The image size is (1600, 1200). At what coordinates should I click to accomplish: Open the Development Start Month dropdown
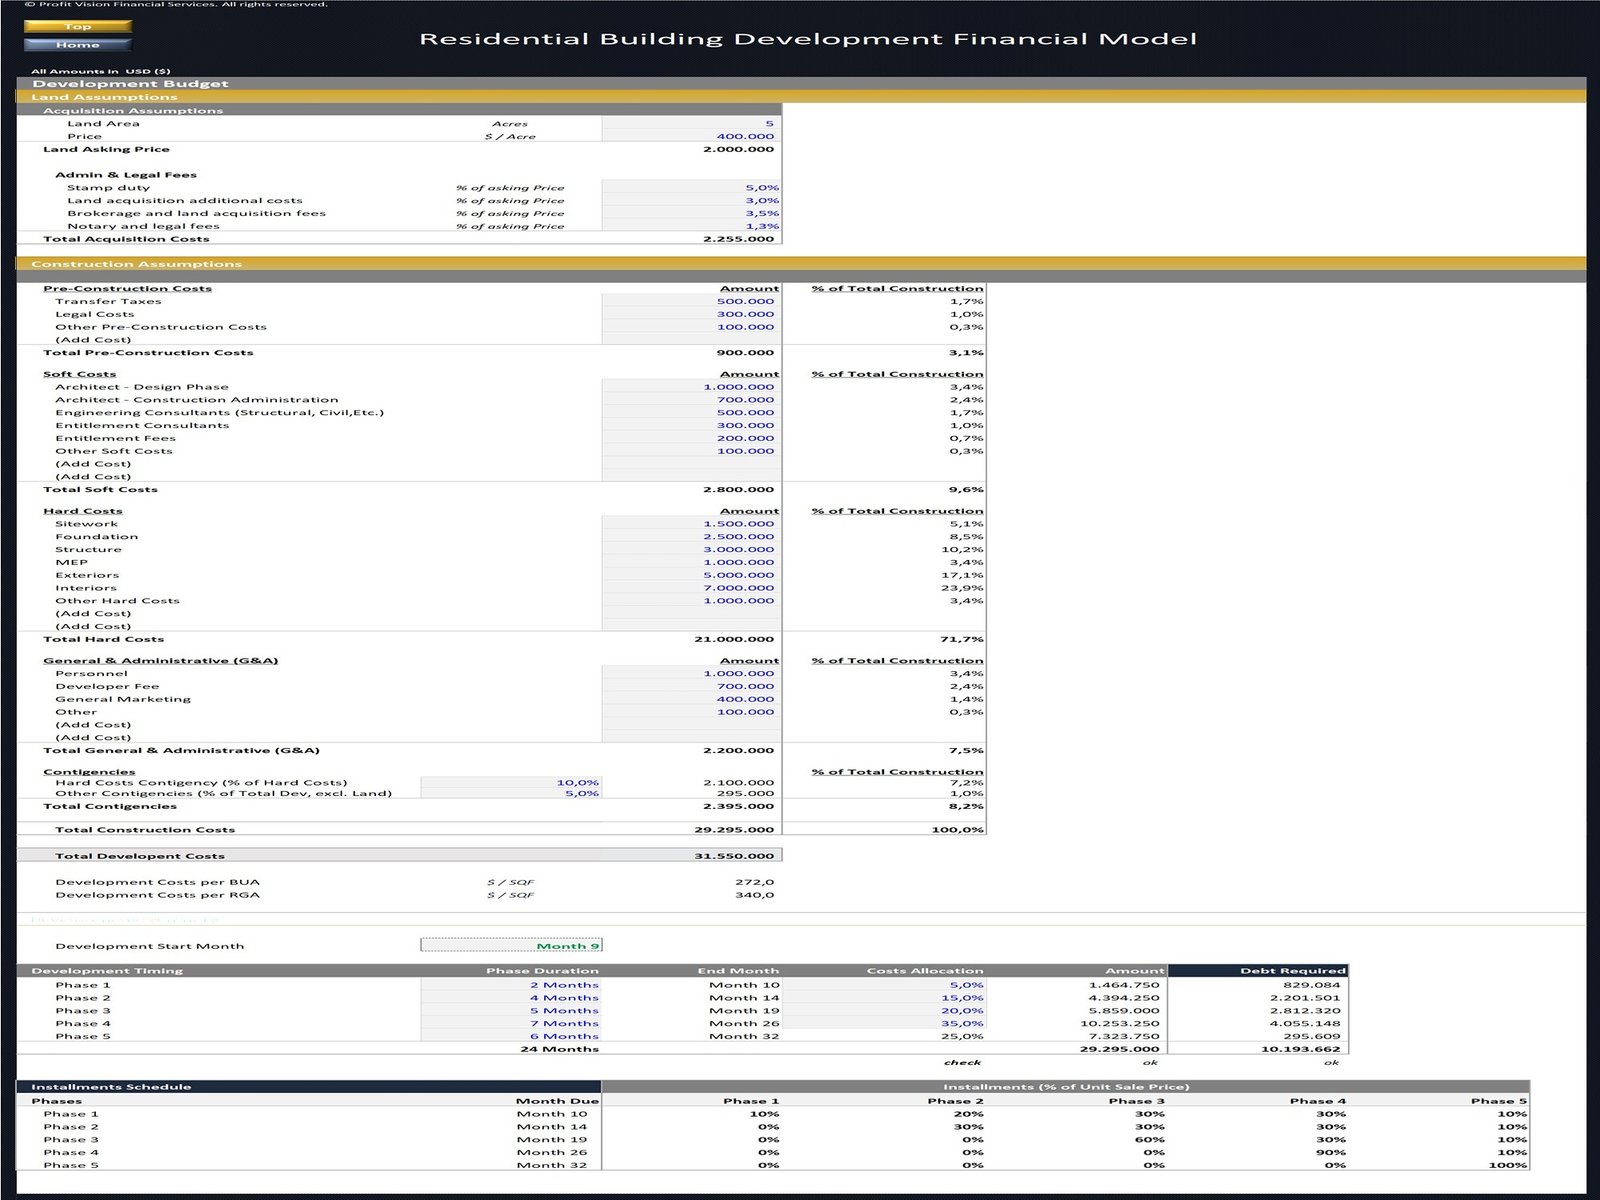[511, 946]
